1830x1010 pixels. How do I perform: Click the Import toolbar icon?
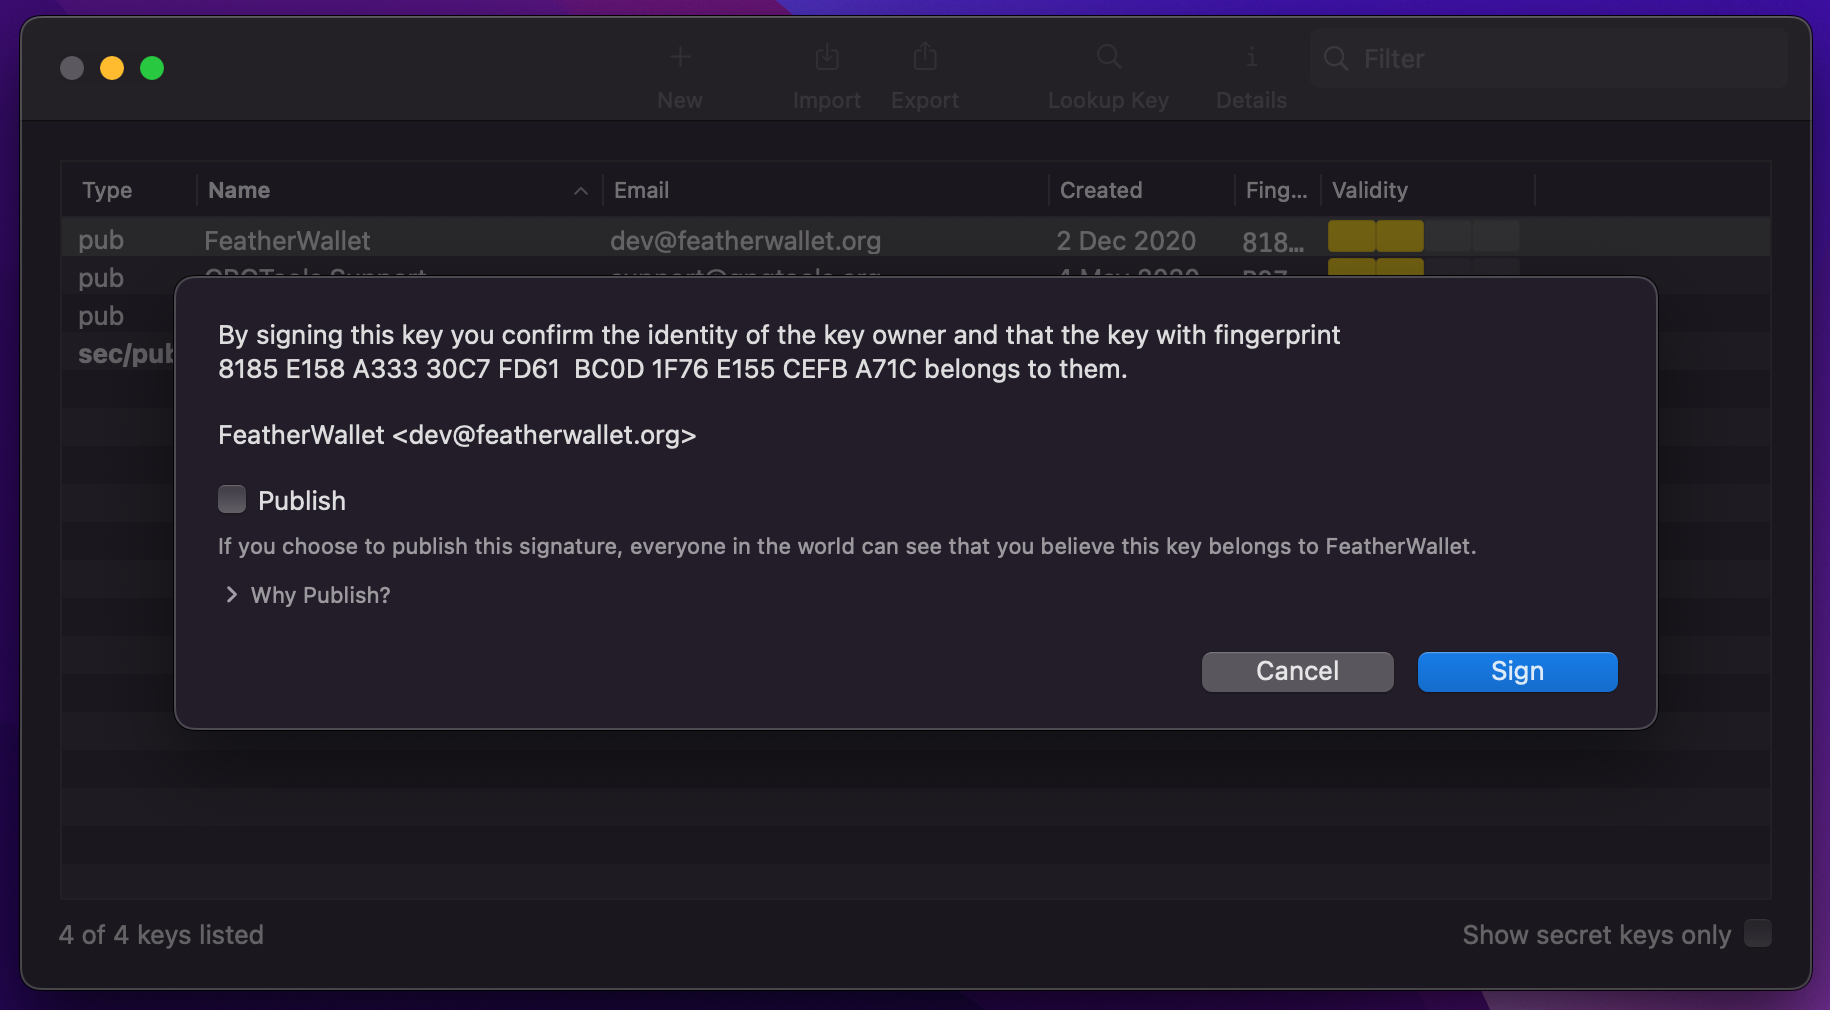827,57
